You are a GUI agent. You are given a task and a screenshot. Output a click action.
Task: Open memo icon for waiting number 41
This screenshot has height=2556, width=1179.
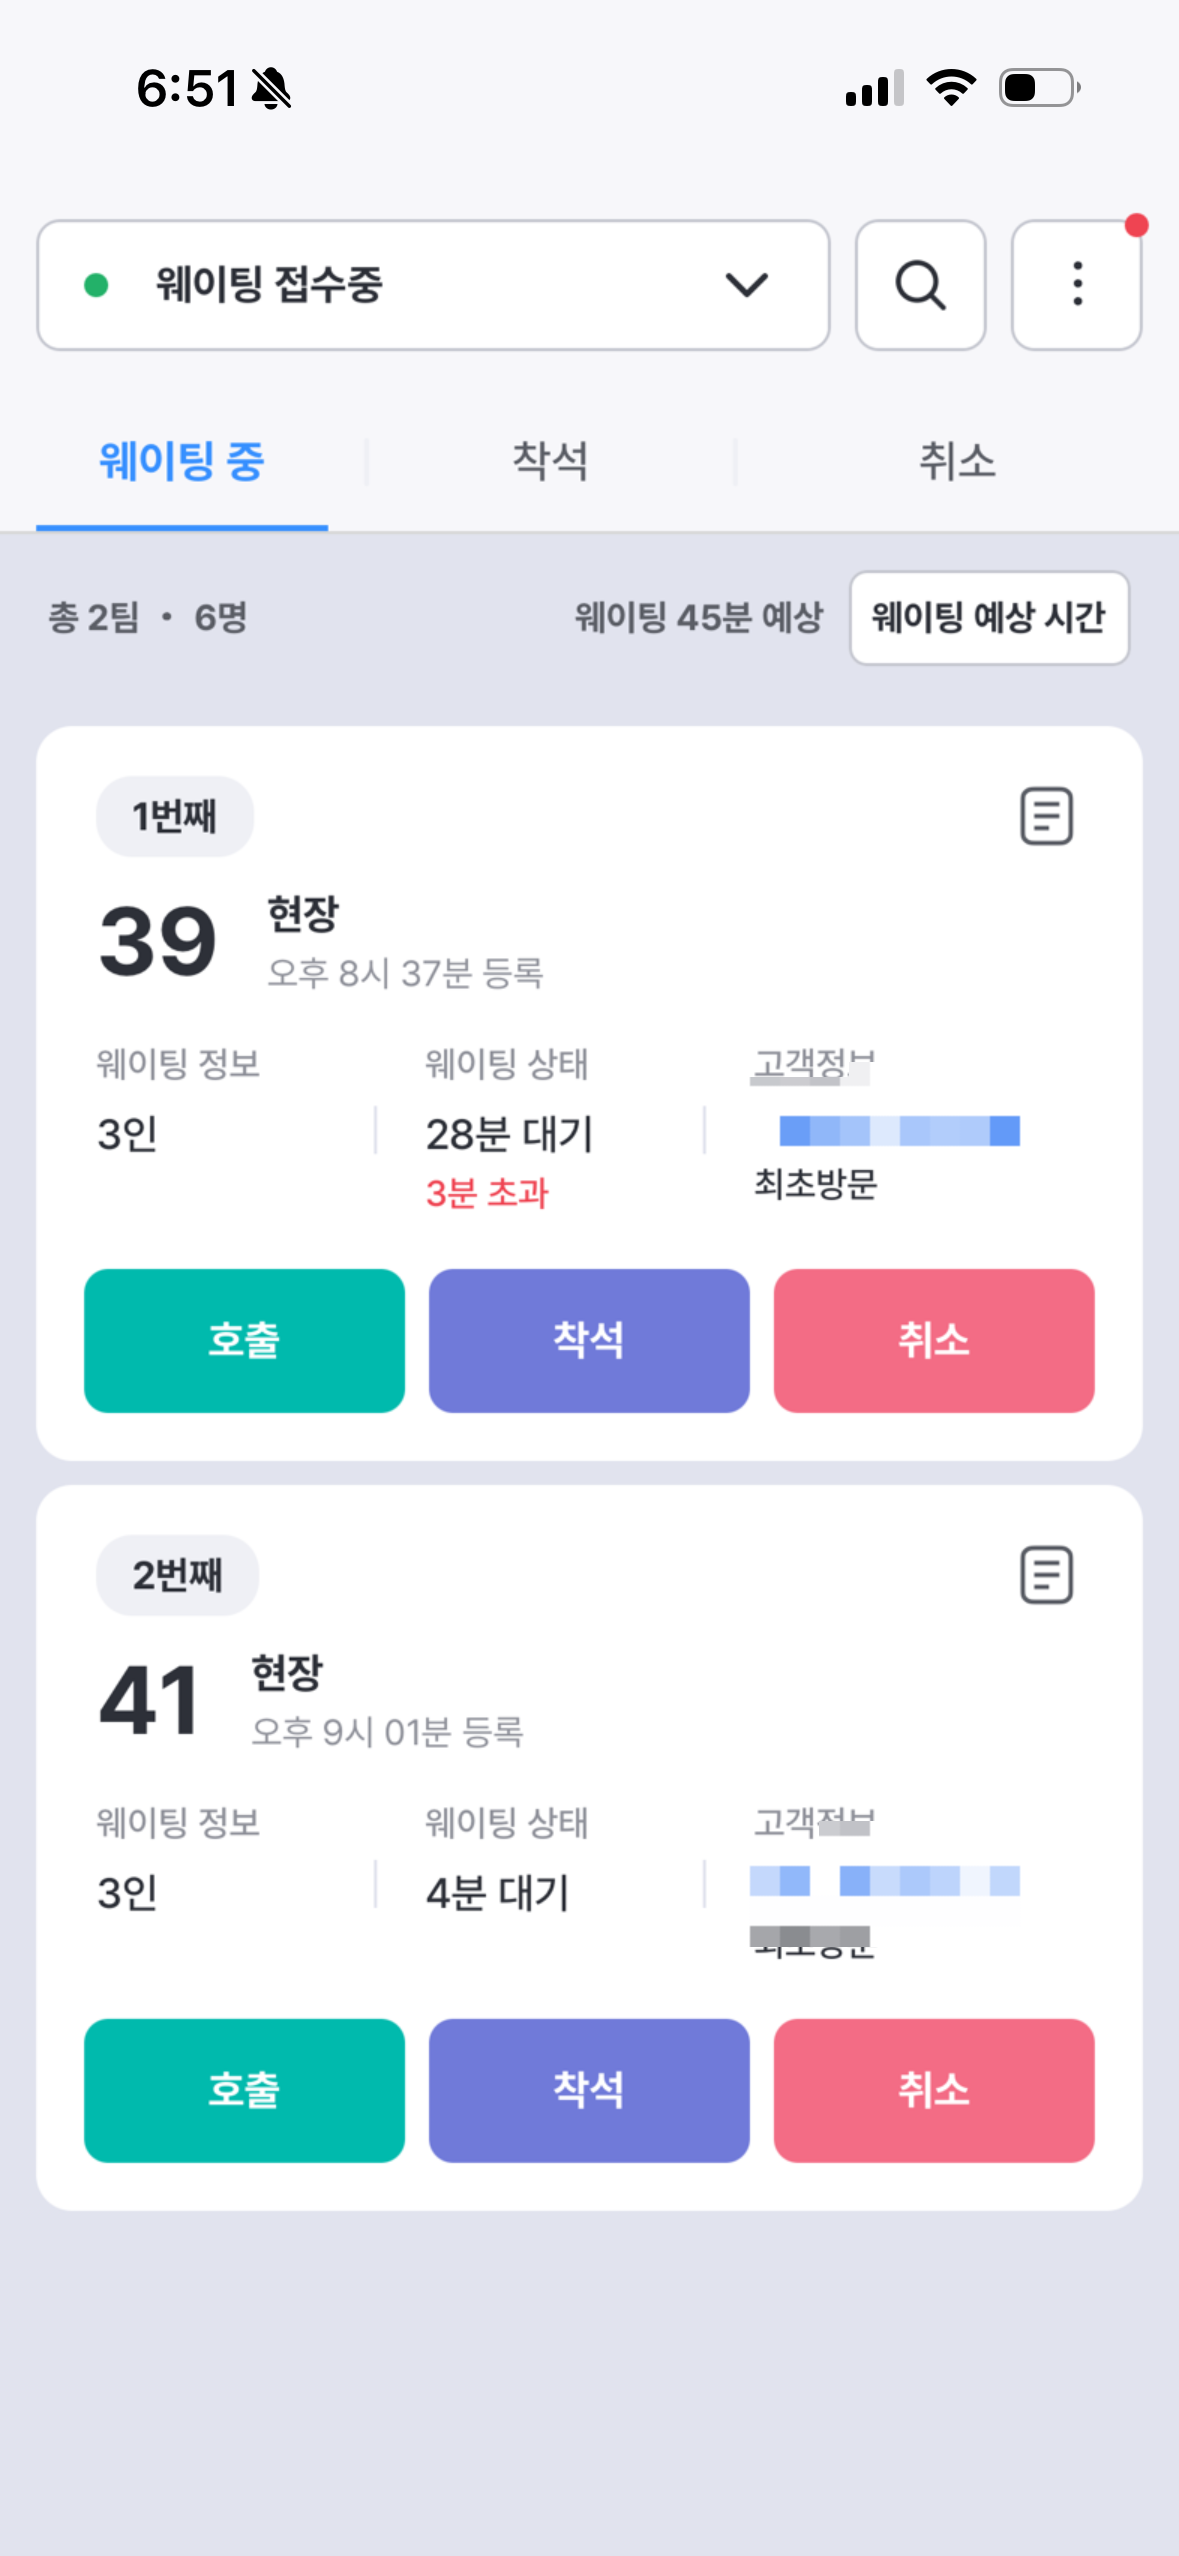[1046, 1575]
